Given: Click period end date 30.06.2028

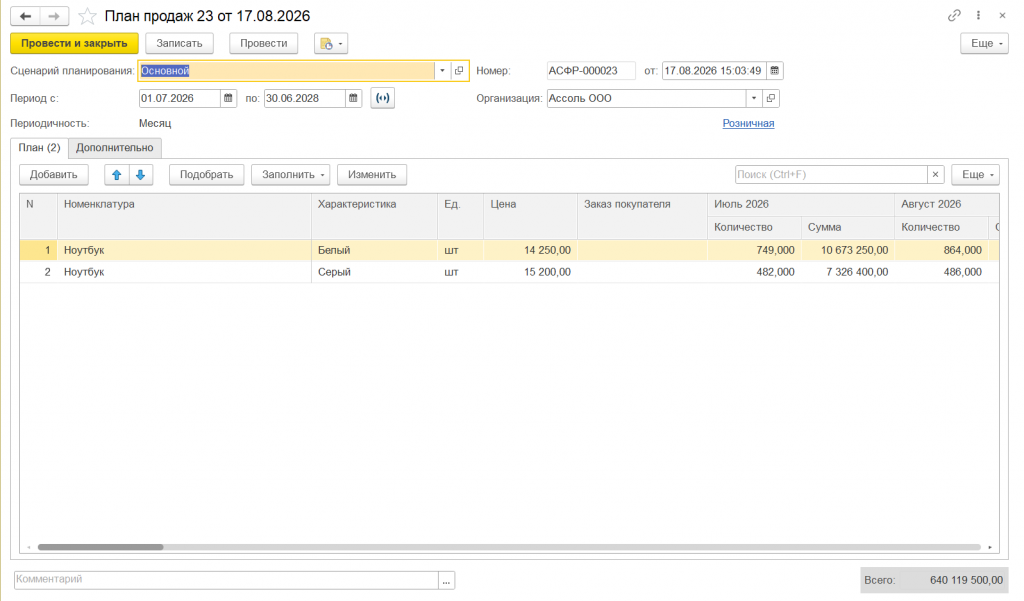Looking at the screenshot, I should pos(304,98).
